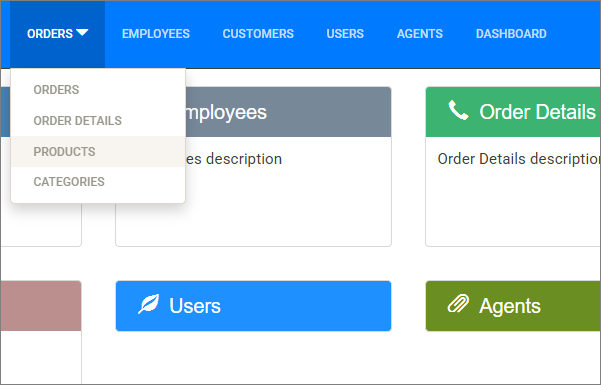Click the phone icon on Order Details card
Viewport: 601px width, 385px height.
[x=458, y=111]
